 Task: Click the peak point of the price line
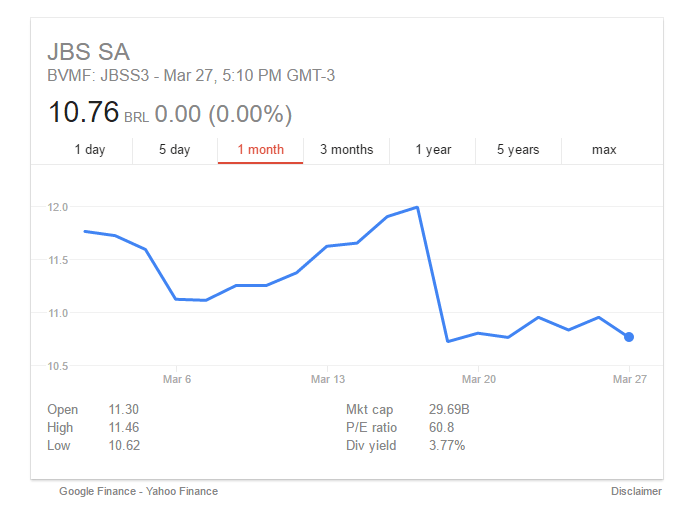coord(417,207)
